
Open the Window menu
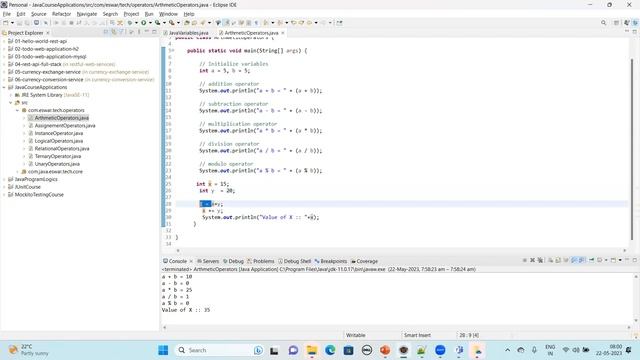pos(168,14)
